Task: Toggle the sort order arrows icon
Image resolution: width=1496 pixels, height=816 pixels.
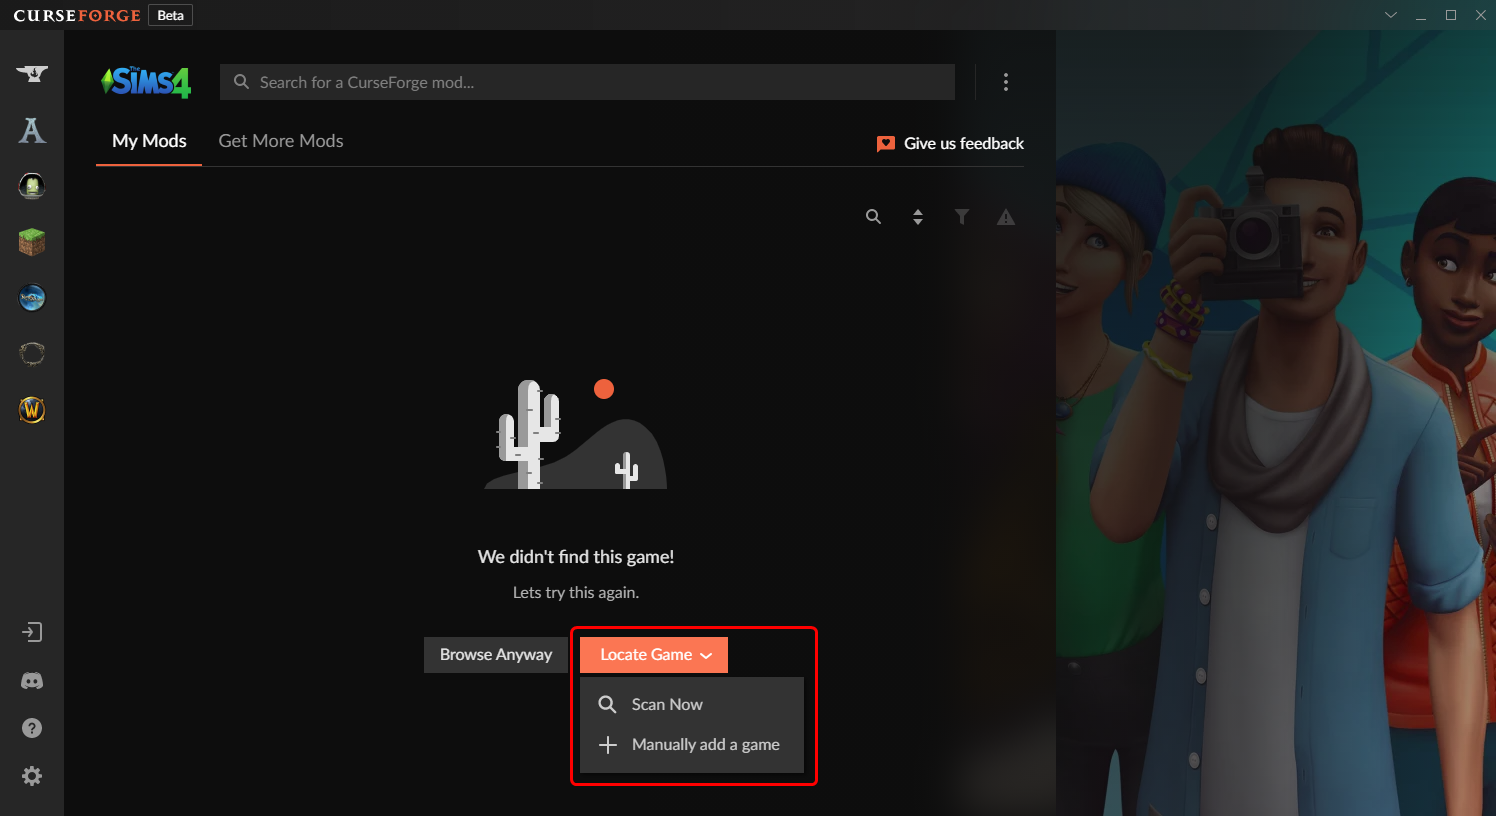Action: click(917, 216)
